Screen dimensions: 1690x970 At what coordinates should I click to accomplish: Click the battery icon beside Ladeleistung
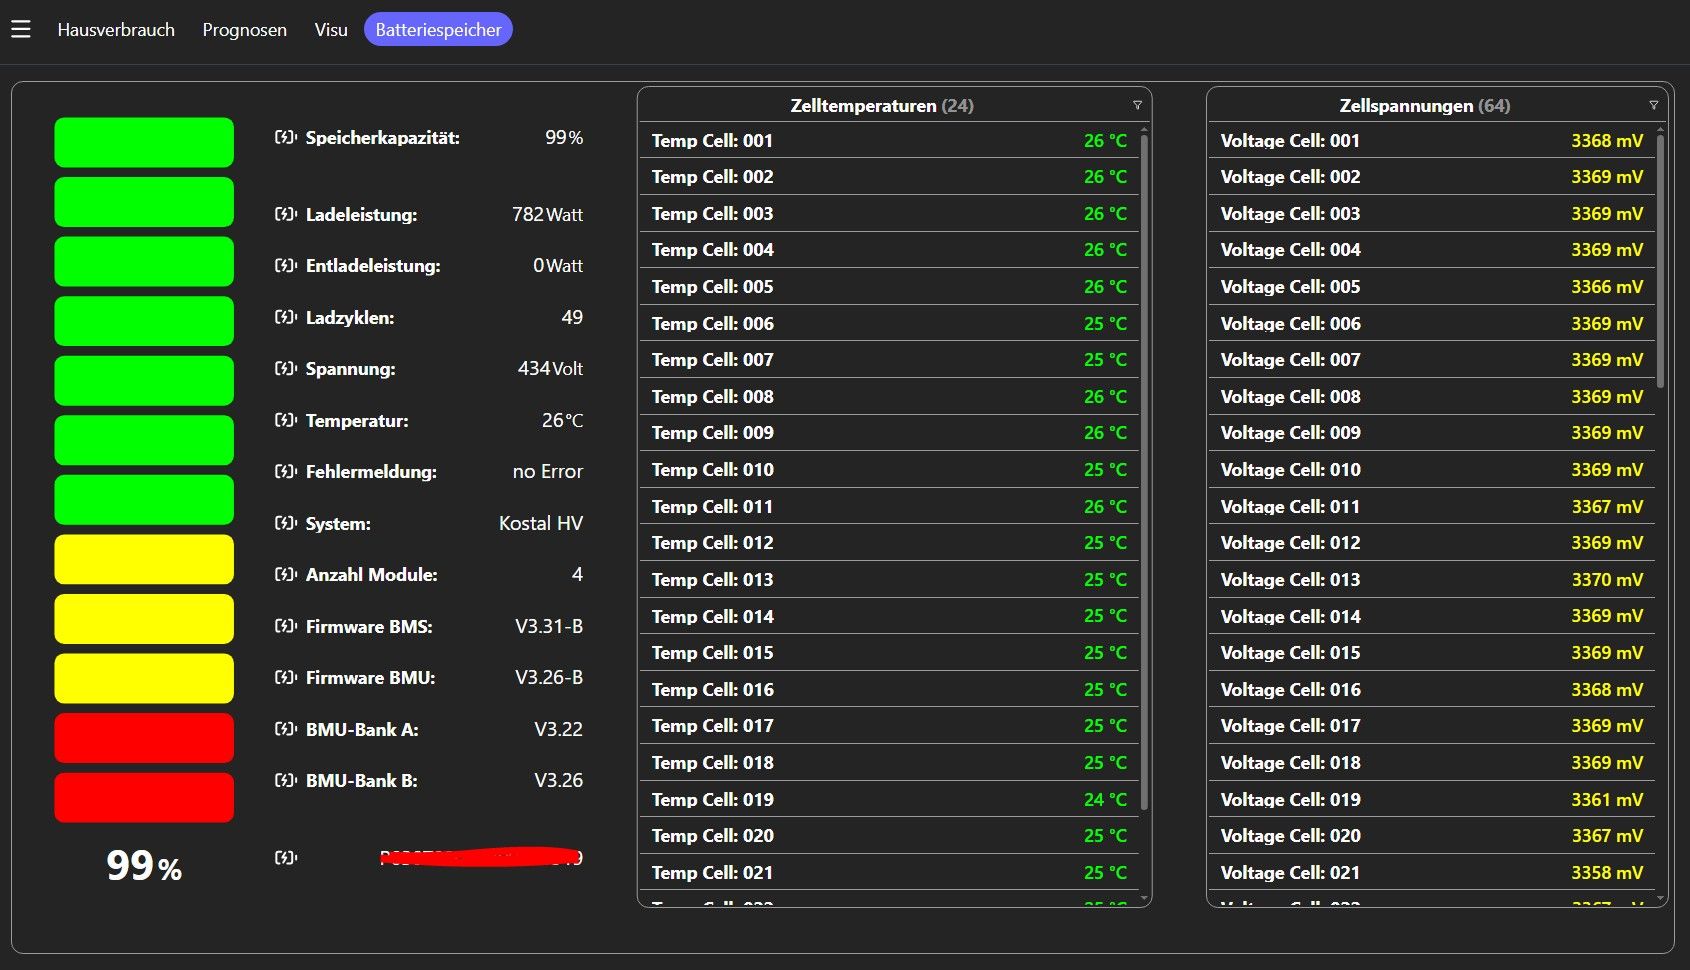[285, 214]
